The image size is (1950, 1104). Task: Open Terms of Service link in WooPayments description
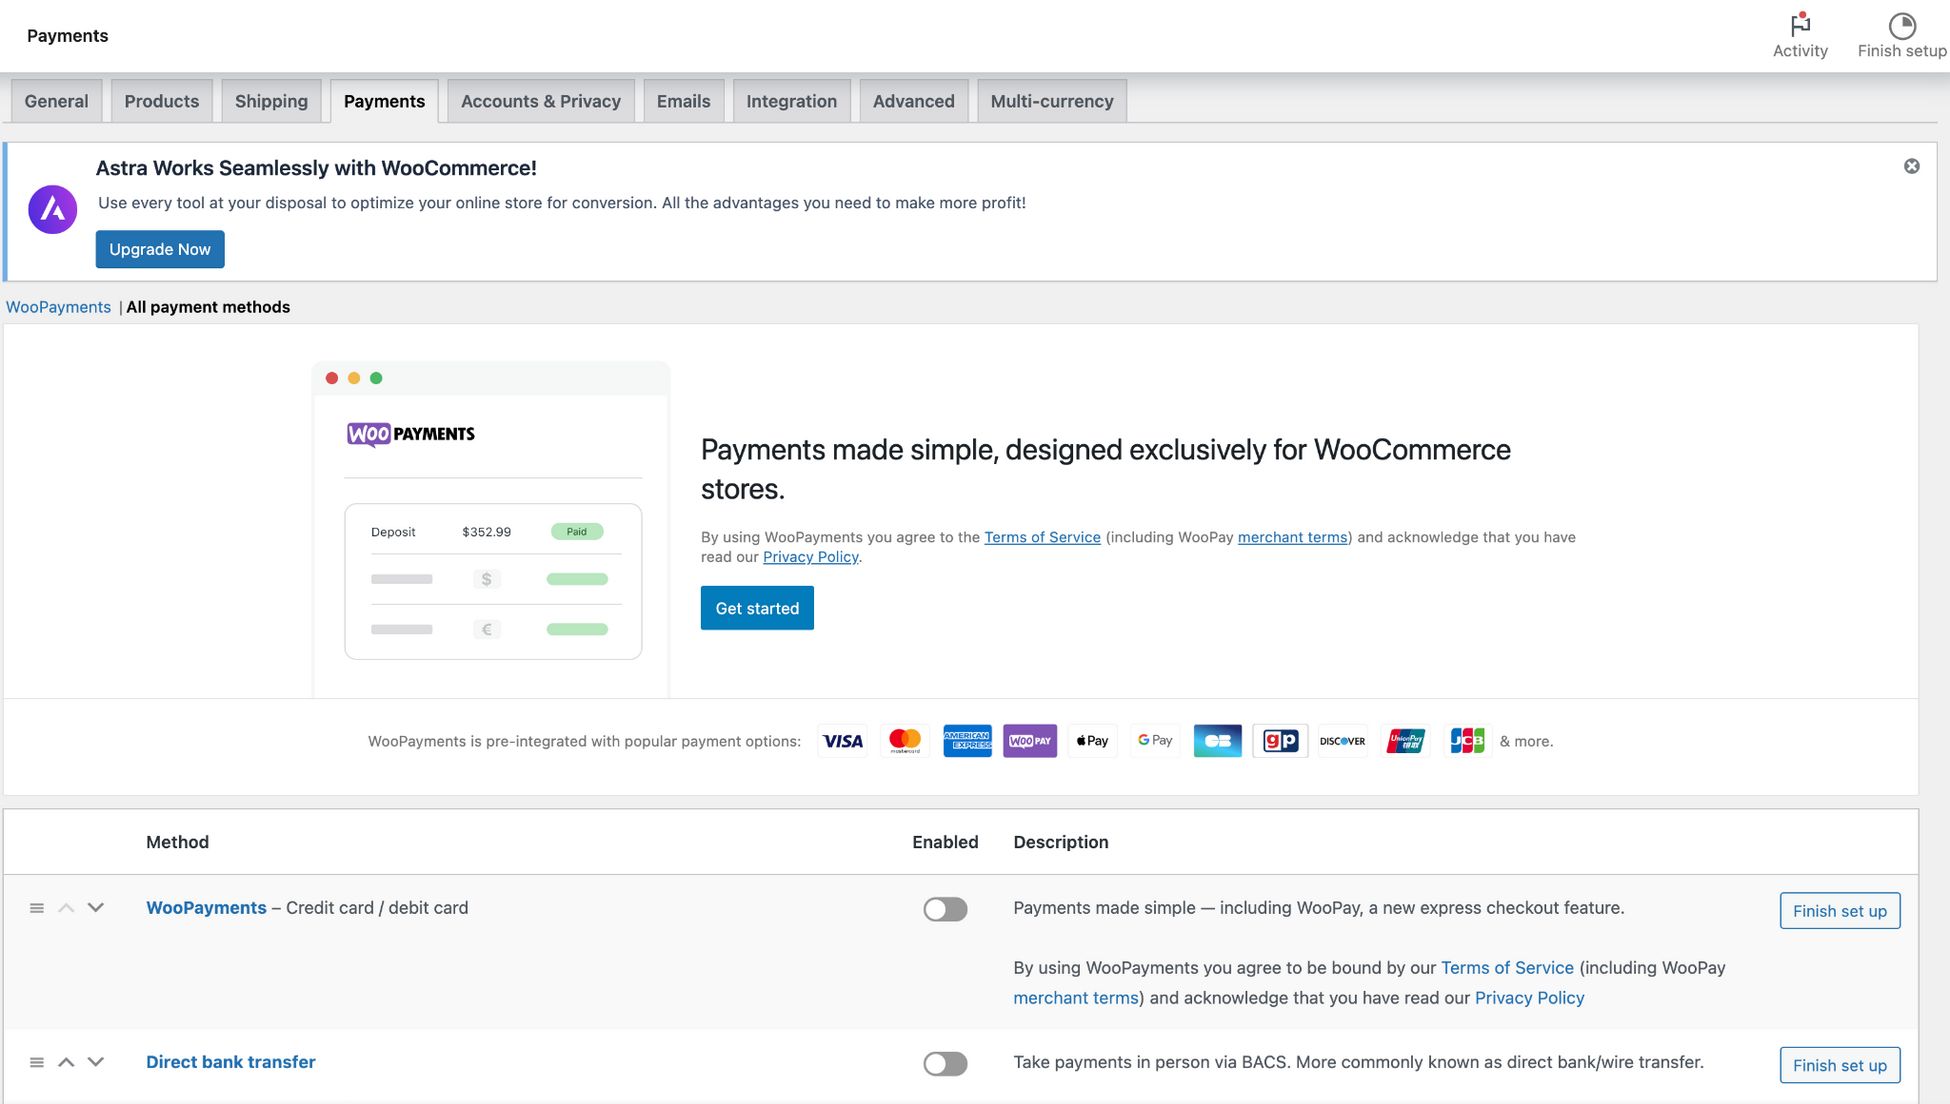[1507, 968]
